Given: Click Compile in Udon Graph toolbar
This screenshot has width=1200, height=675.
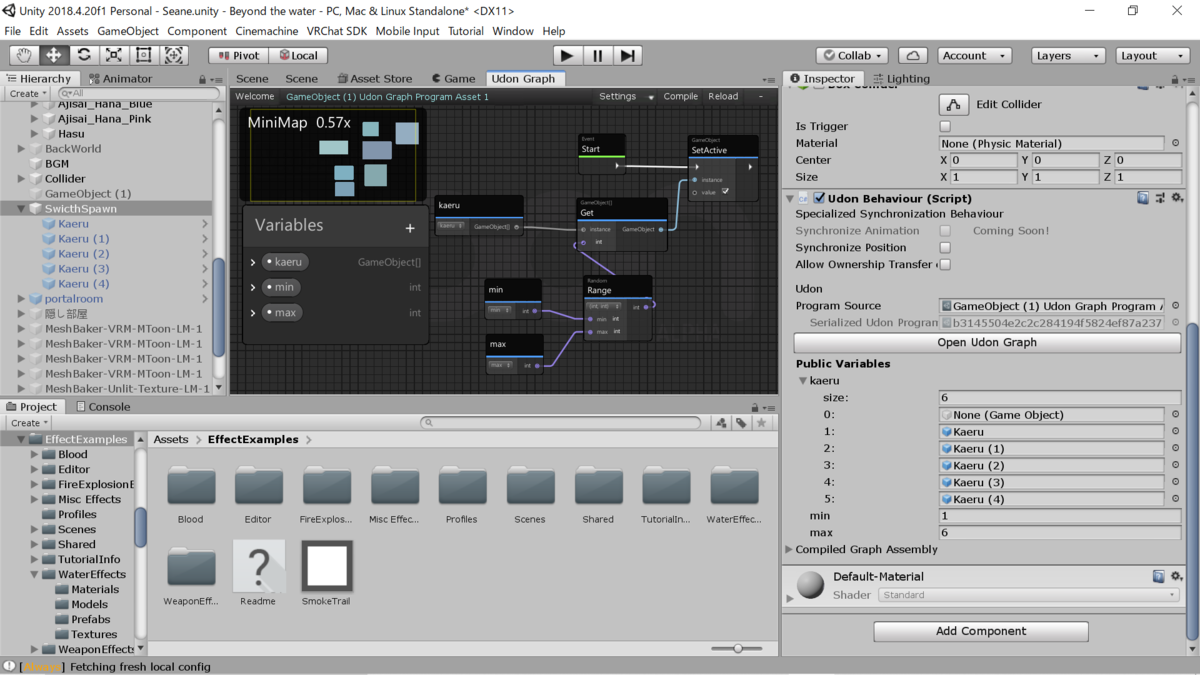Looking at the screenshot, I should coord(681,96).
